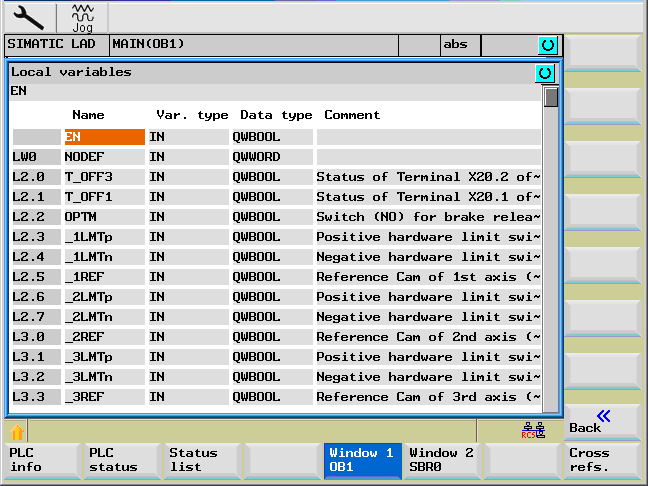Open PLC status softkey
Screen dimensions: 648x486
pos(122,460)
